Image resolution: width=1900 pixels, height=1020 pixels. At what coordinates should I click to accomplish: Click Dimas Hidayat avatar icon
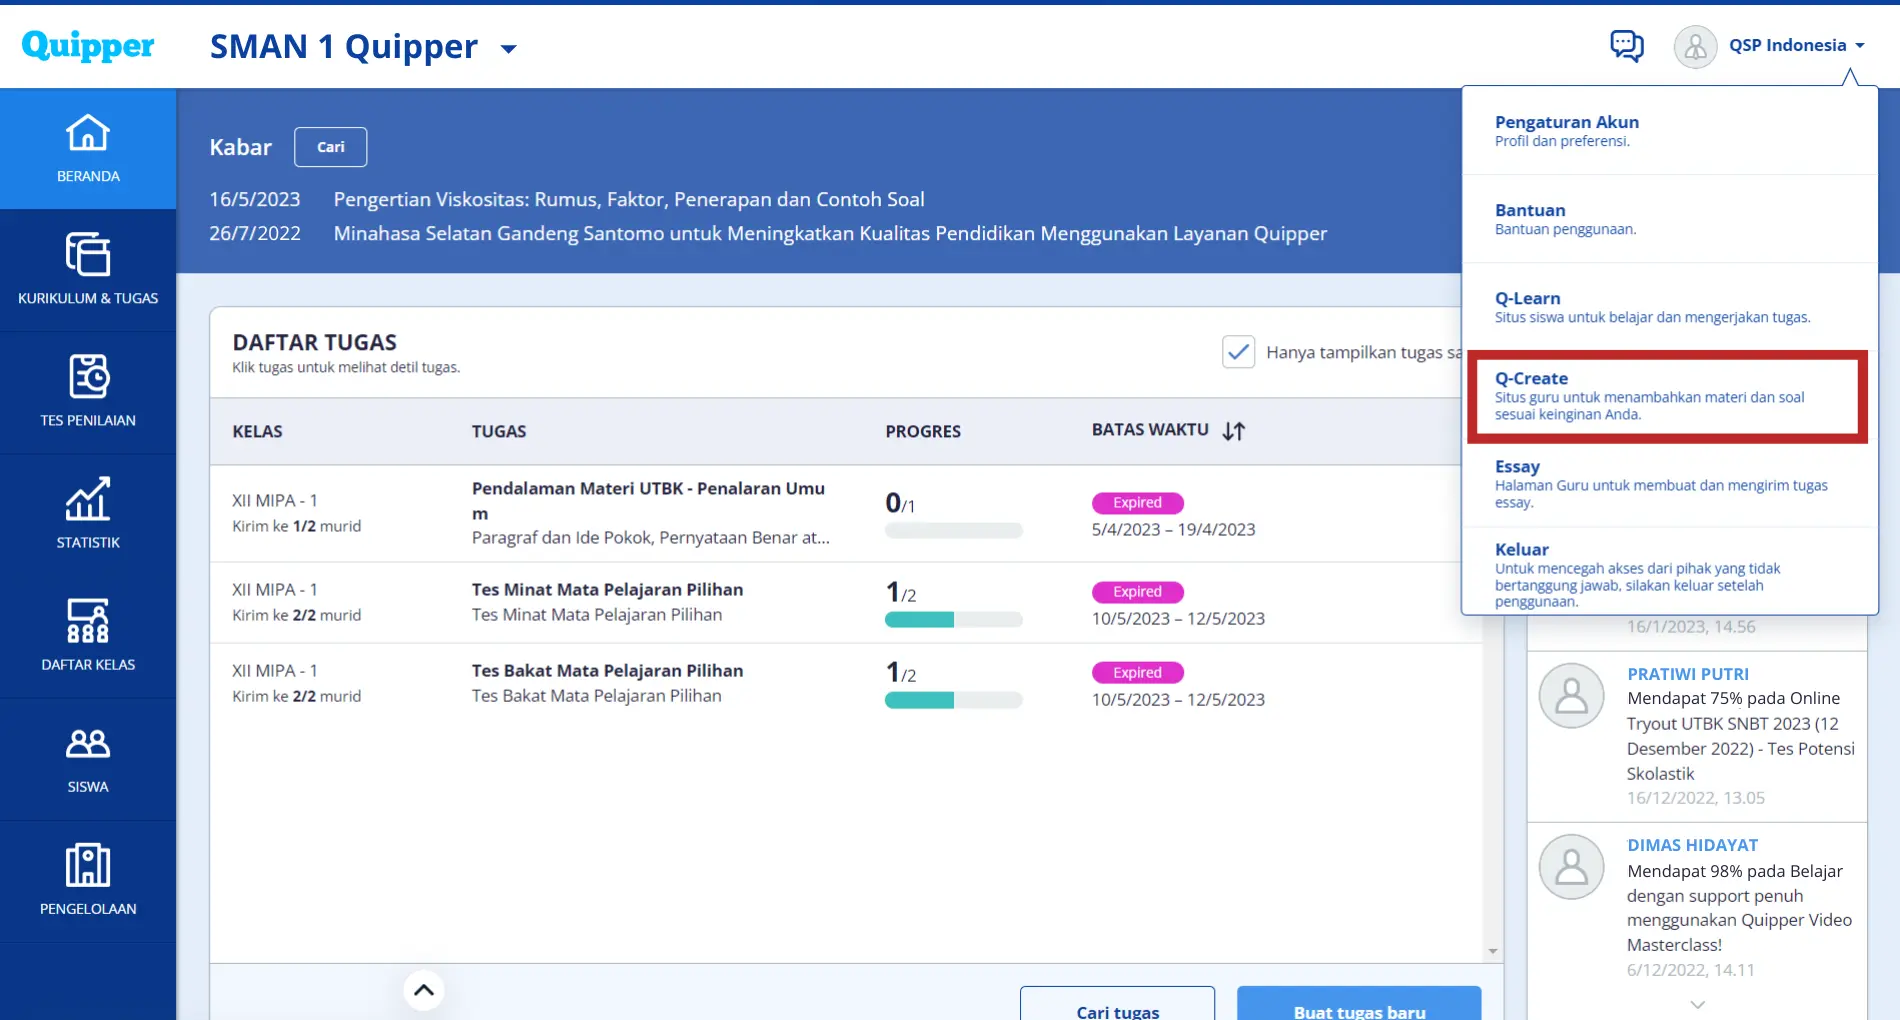pos(1571,867)
